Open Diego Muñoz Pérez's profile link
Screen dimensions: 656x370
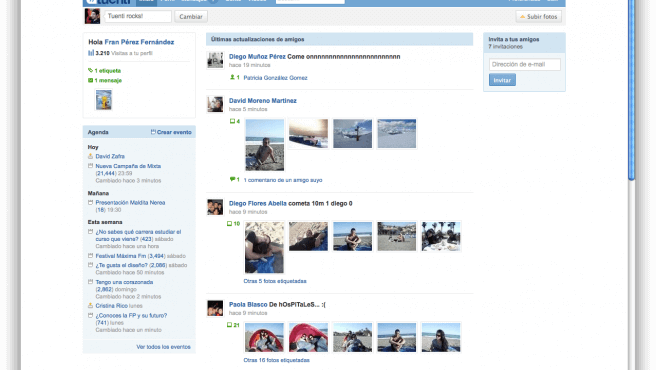click(257, 57)
